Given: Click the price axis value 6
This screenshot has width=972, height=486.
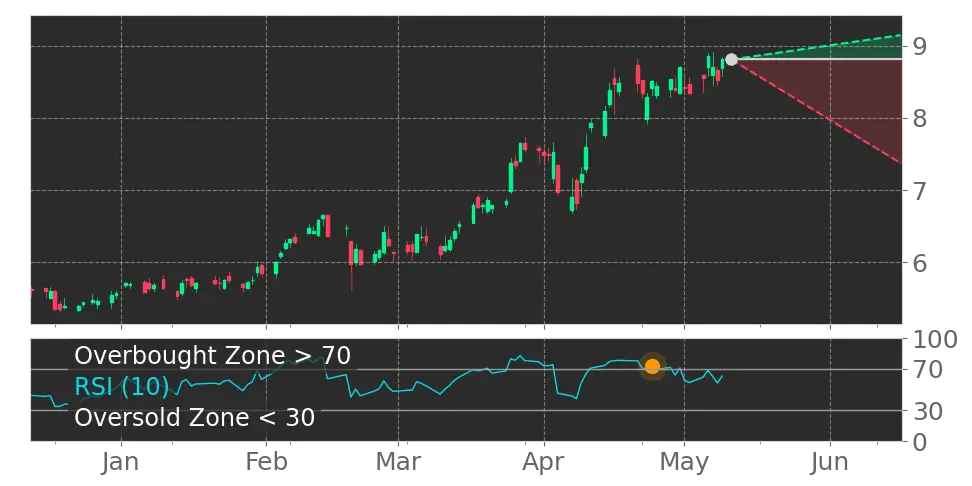Looking at the screenshot, I should [x=919, y=262].
